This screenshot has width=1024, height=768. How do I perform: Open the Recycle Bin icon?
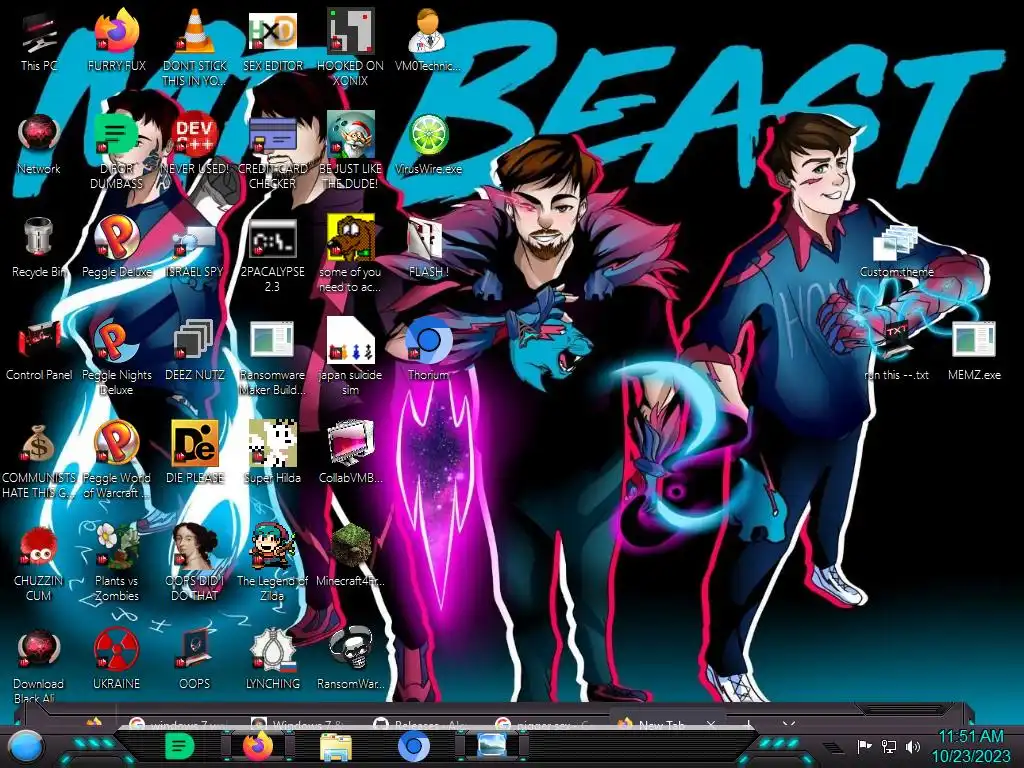pos(39,246)
